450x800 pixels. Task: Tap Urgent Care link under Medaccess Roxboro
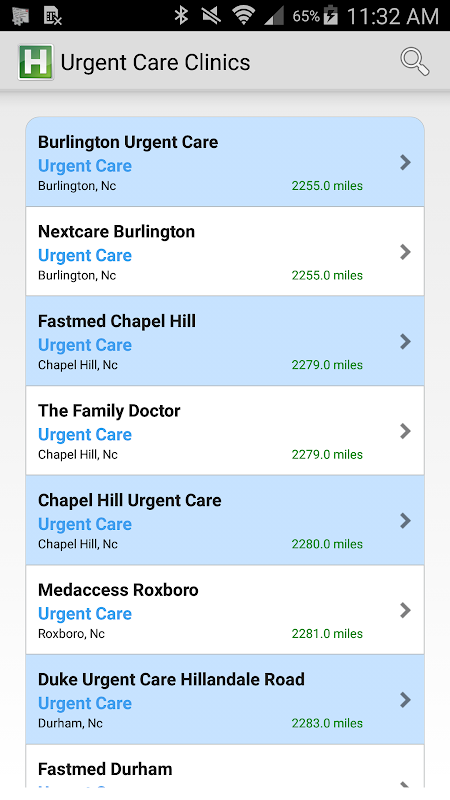(85, 614)
